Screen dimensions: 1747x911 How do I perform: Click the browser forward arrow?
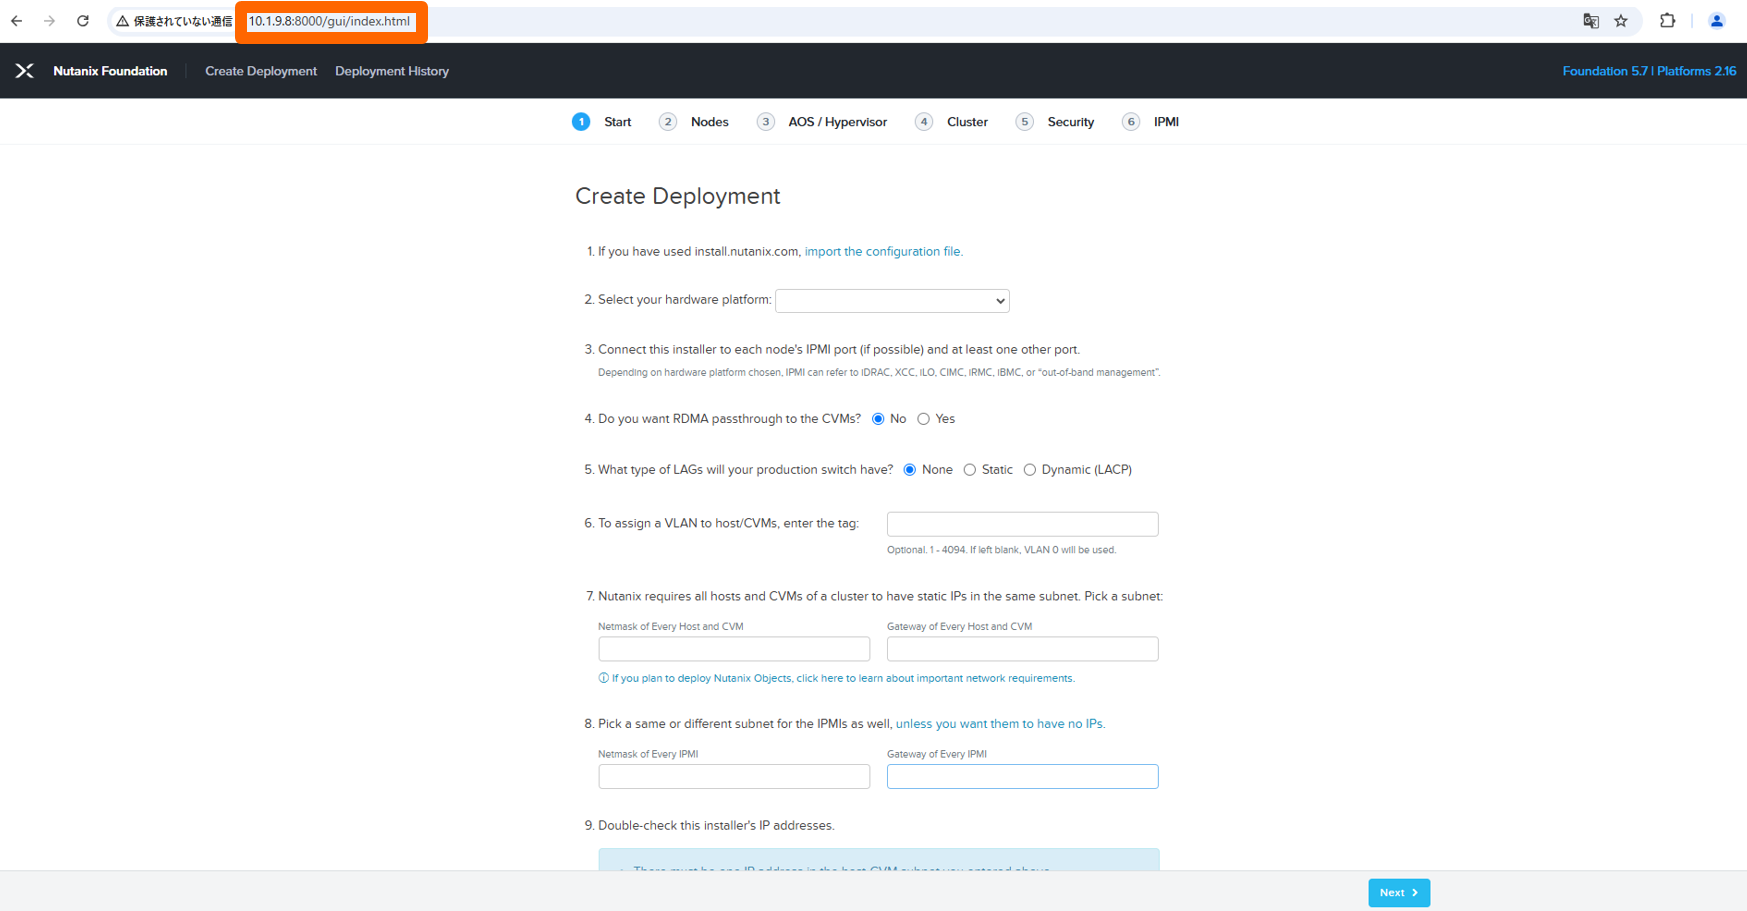(x=49, y=21)
